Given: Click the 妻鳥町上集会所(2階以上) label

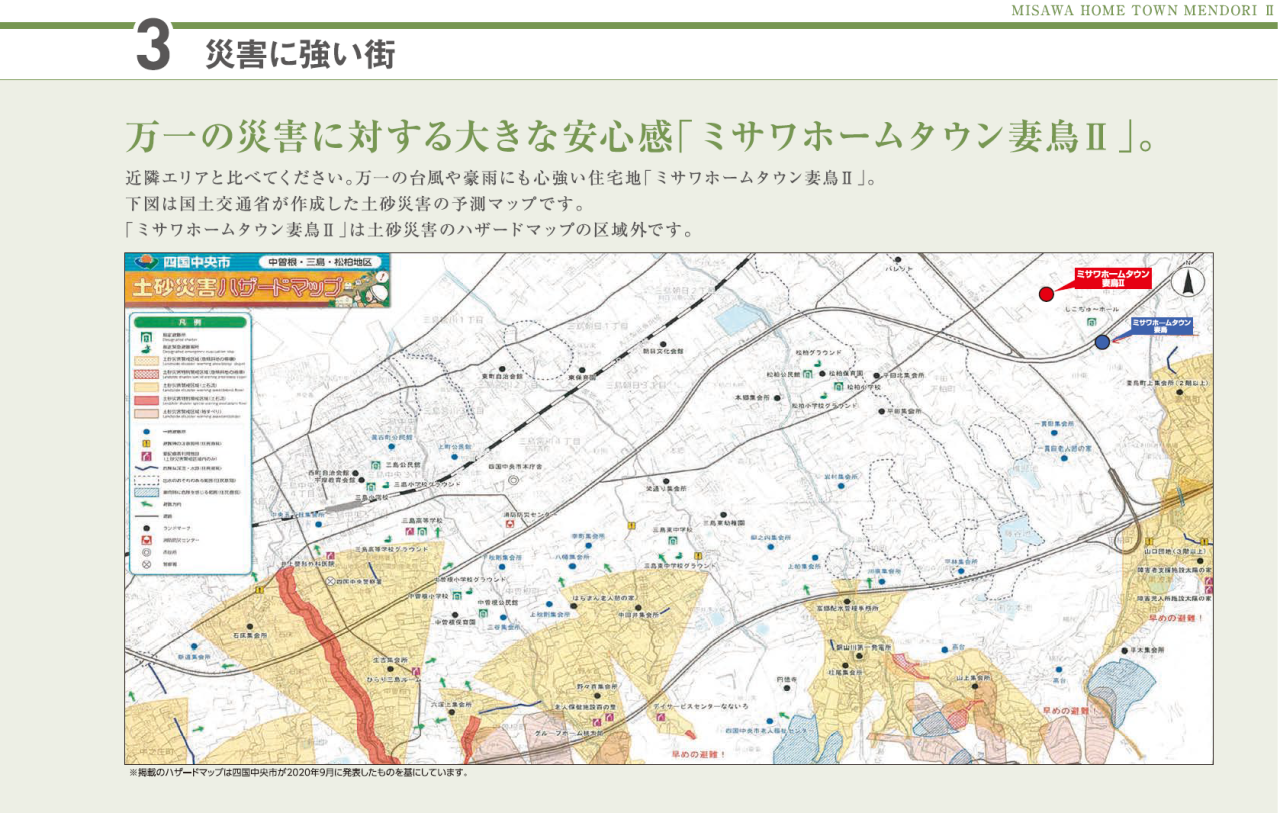Looking at the screenshot, I should pos(1167,383).
